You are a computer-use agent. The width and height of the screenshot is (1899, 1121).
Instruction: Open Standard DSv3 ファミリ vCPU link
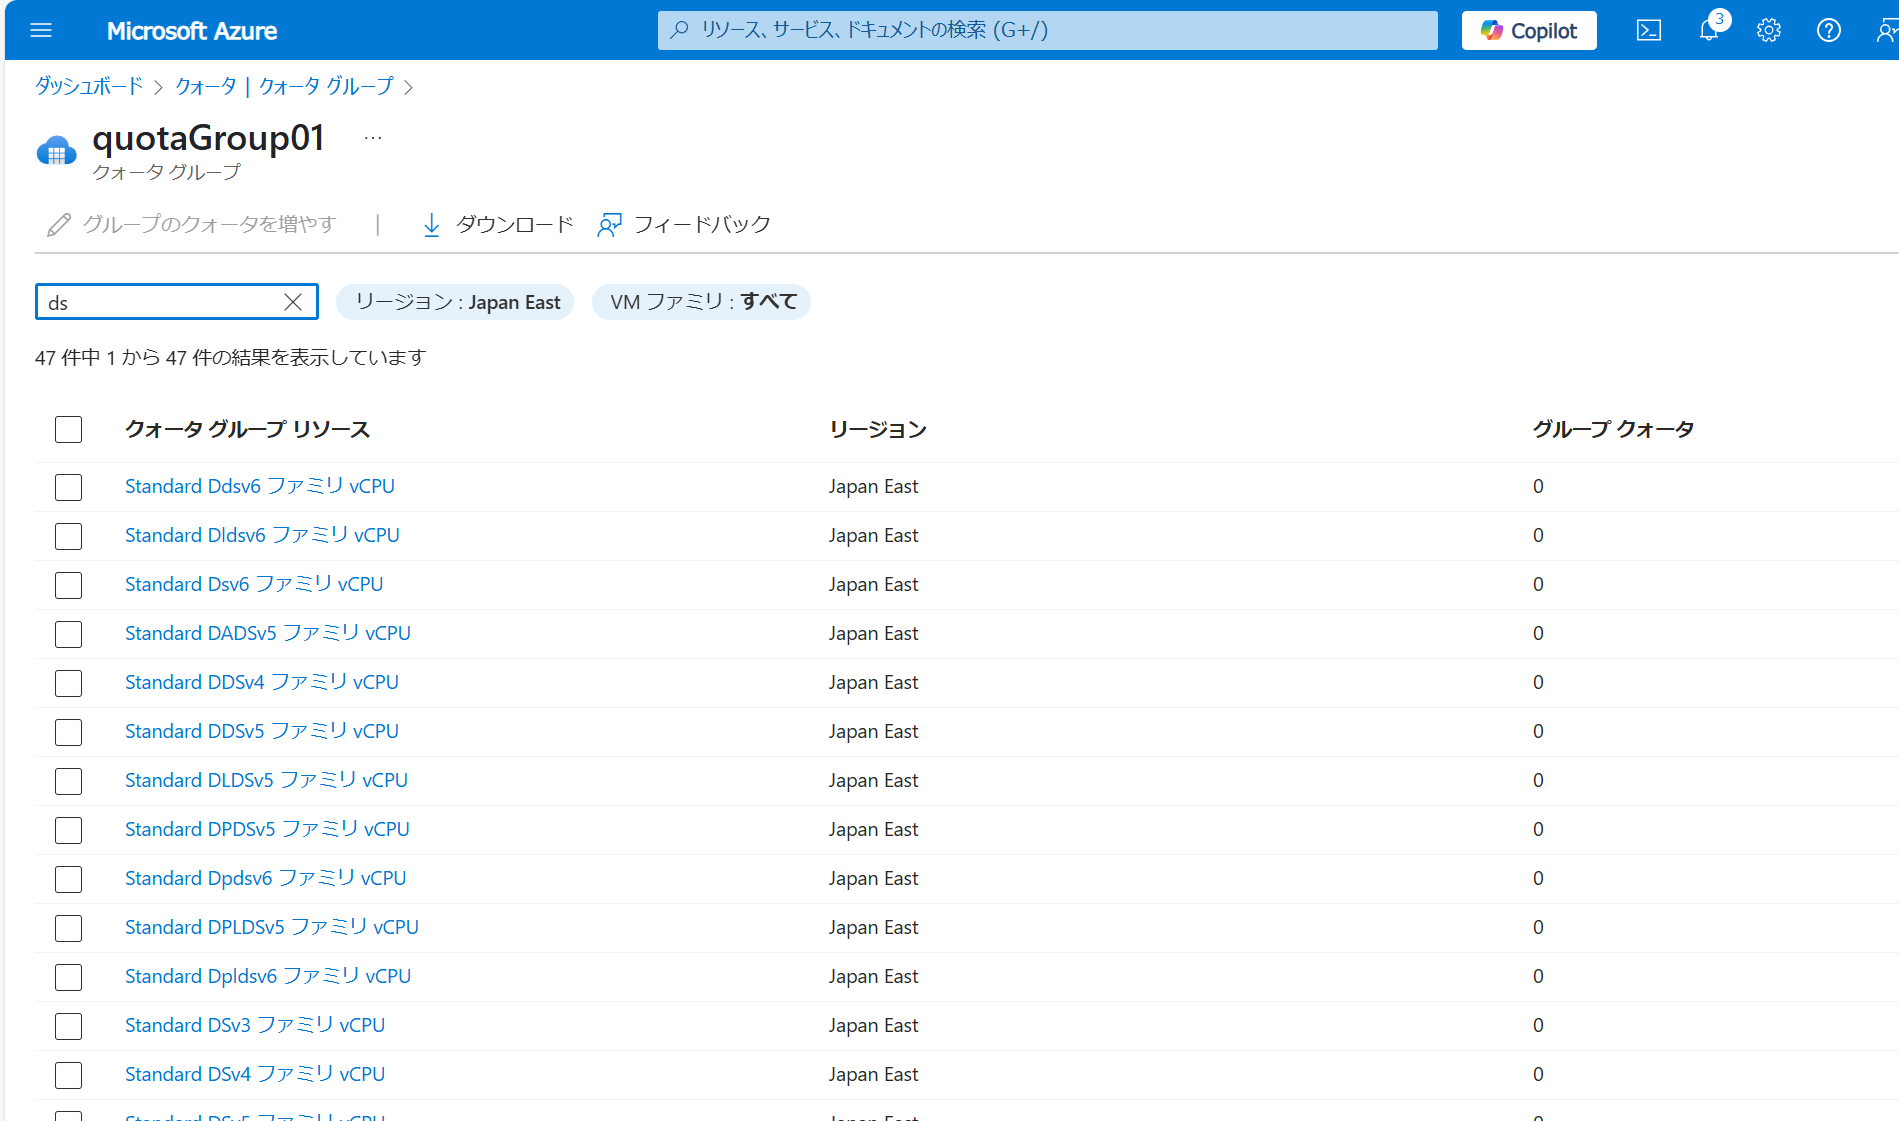[x=255, y=1025]
